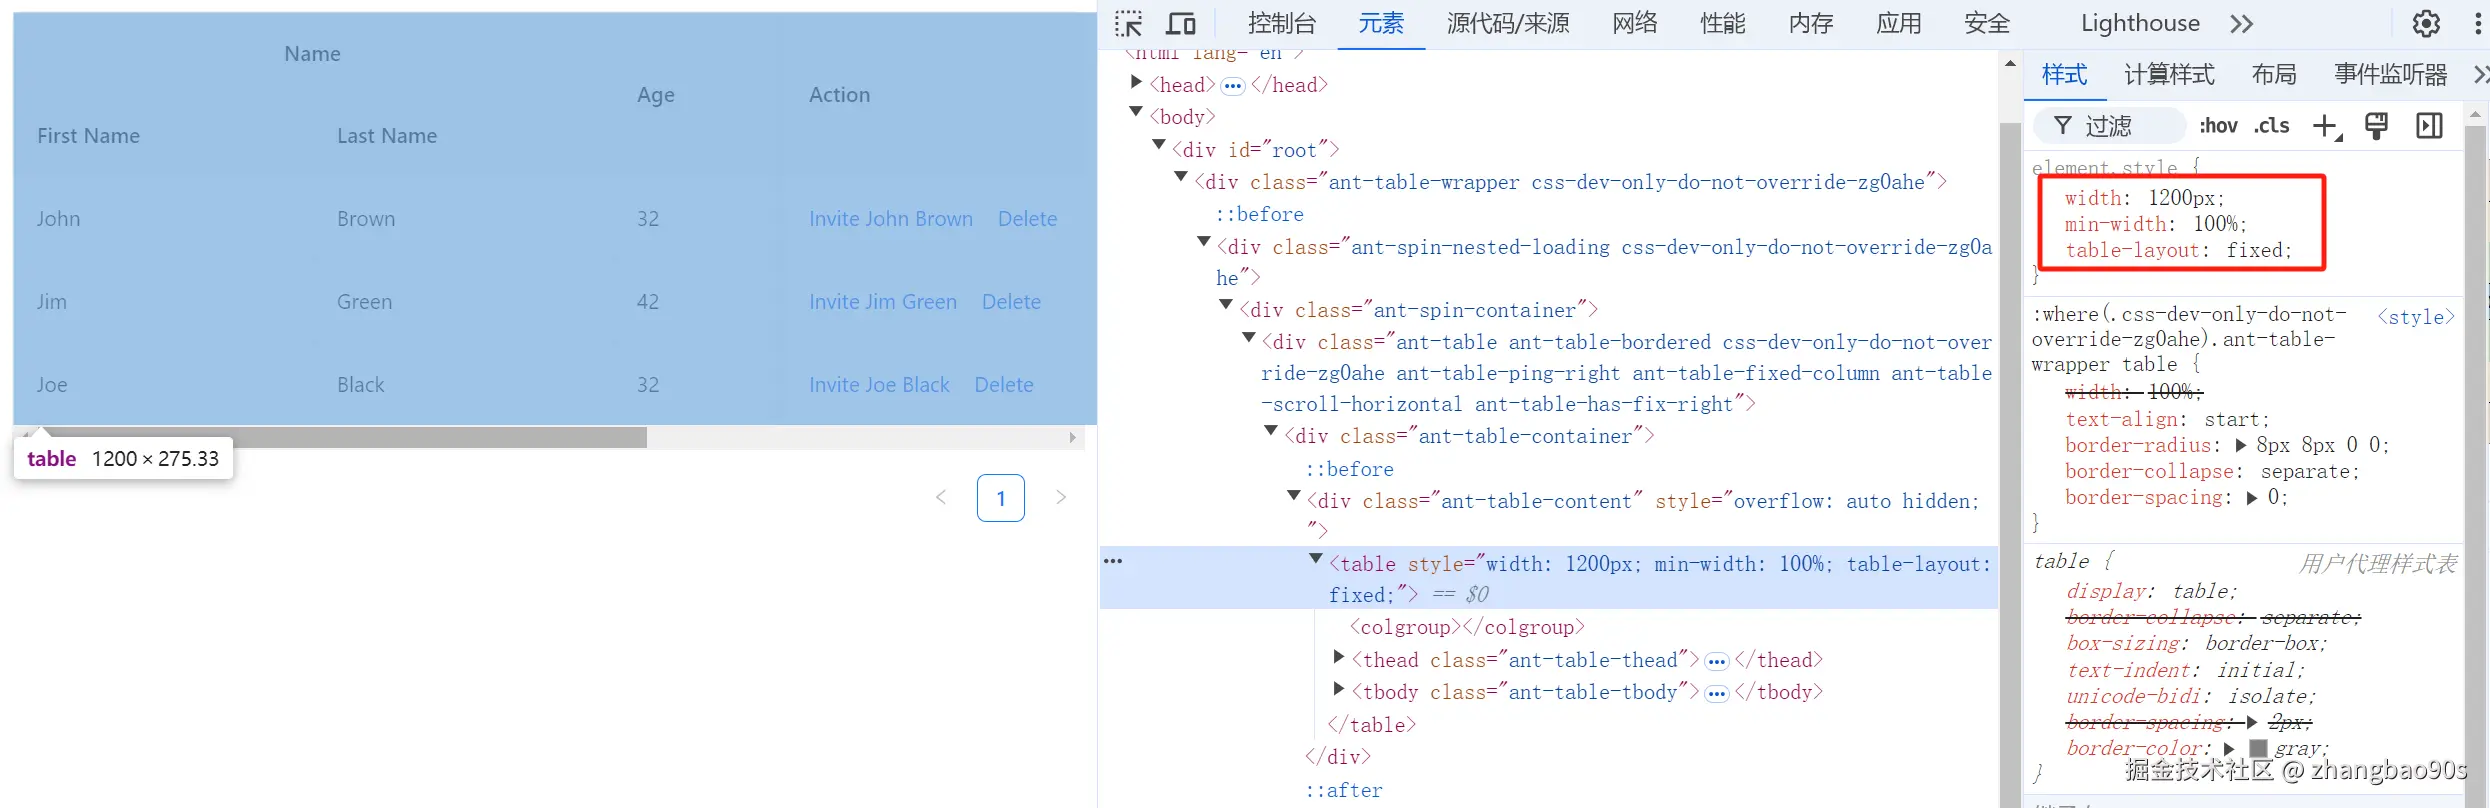Image resolution: width=2490 pixels, height=808 pixels.
Task: Select the 计算样式 pane tab
Action: point(2169,75)
